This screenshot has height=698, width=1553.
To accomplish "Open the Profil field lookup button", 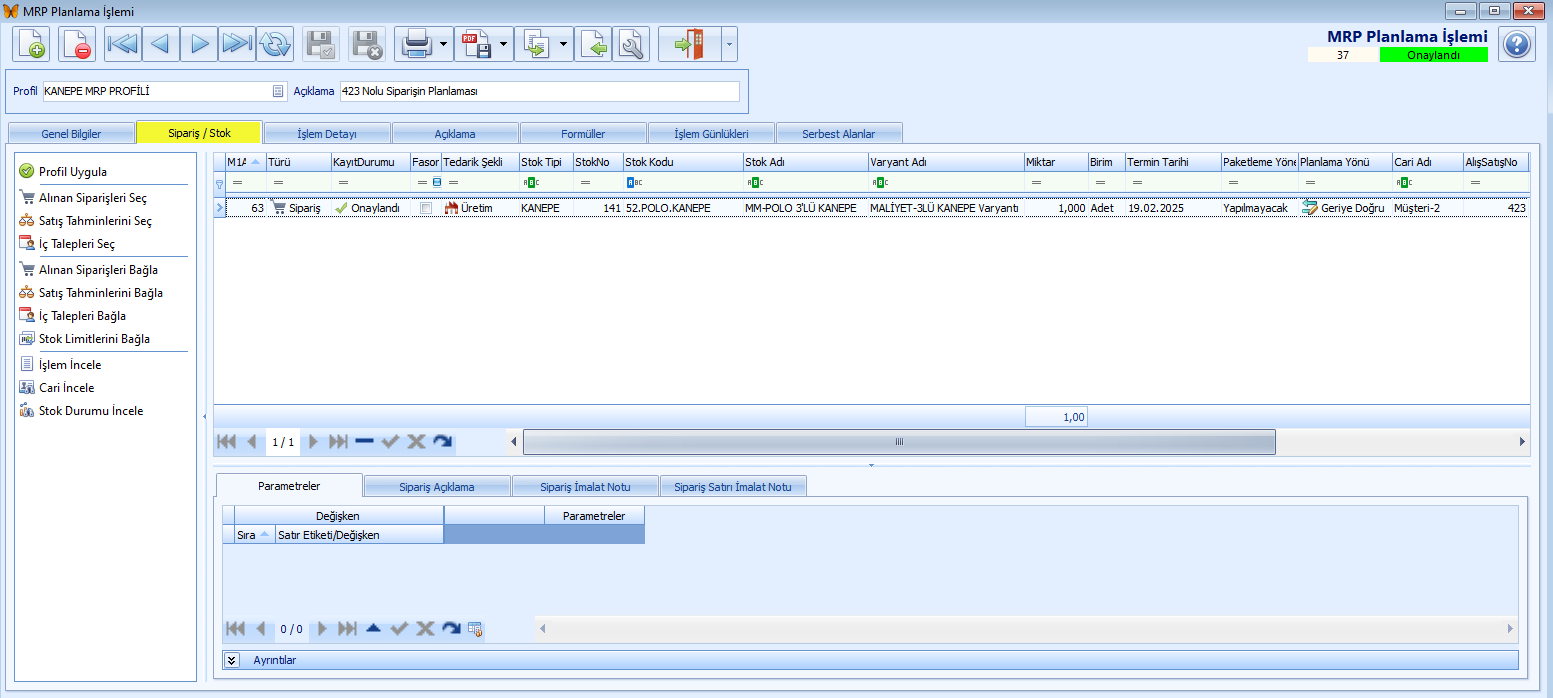I will click(x=279, y=92).
